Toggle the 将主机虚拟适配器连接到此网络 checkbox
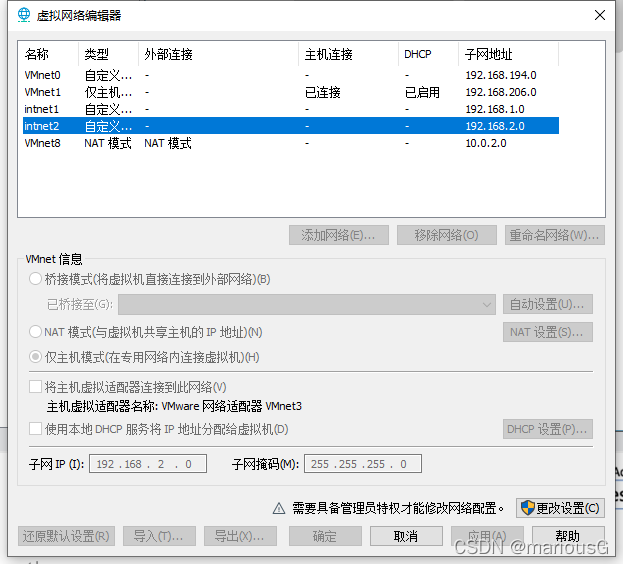This screenshot has height=564, width=623. pos(35,386)
